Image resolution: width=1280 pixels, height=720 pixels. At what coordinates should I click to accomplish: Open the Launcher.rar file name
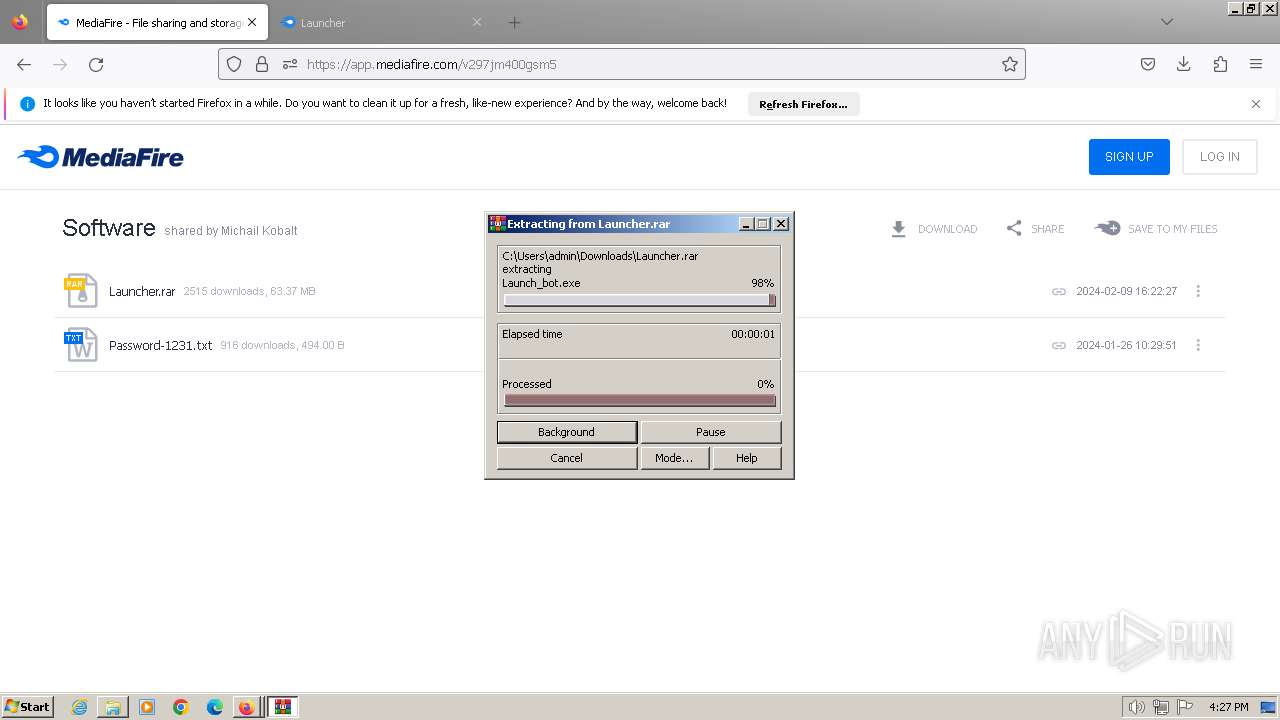tap(142, 292)
